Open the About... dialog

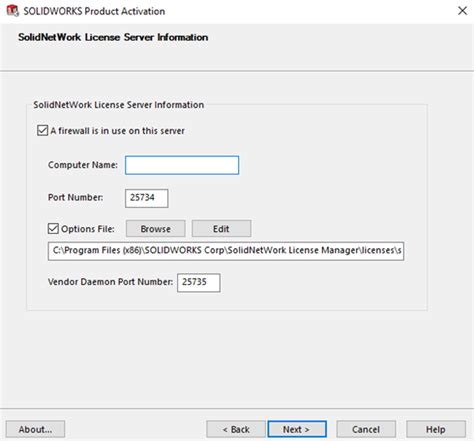pos(35,429)
